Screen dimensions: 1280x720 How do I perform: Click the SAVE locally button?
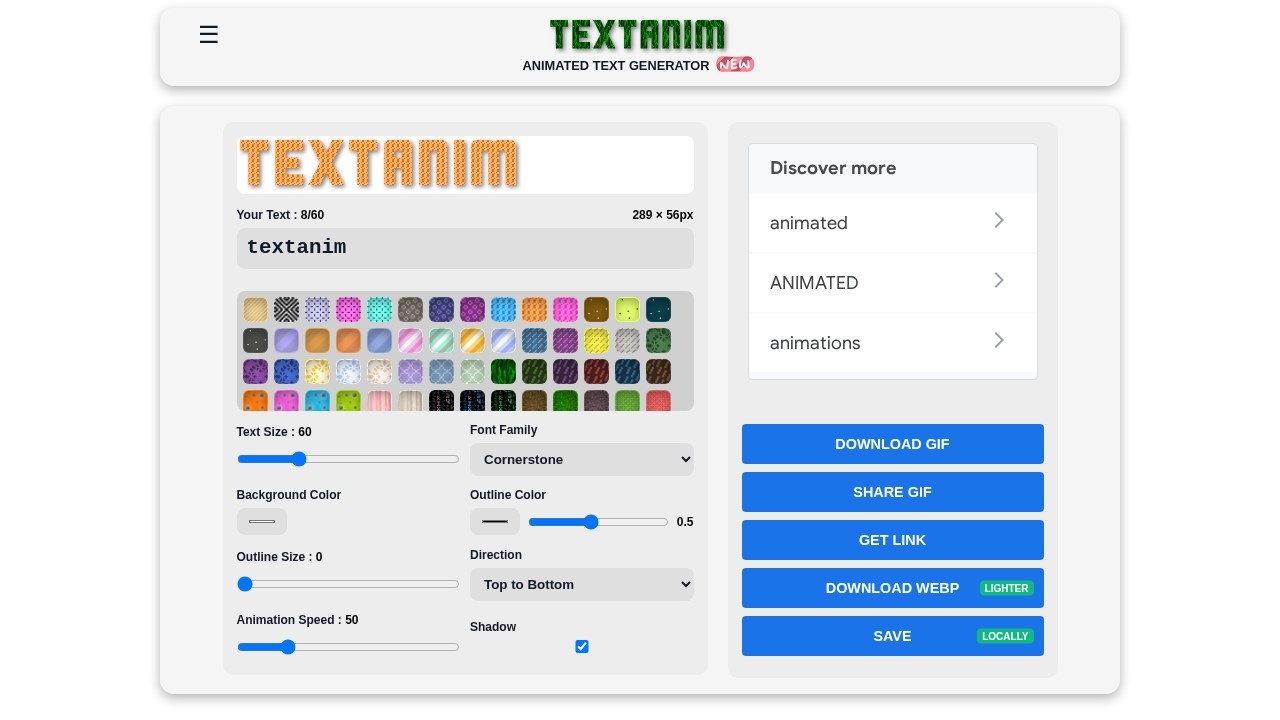pos(892,636)
